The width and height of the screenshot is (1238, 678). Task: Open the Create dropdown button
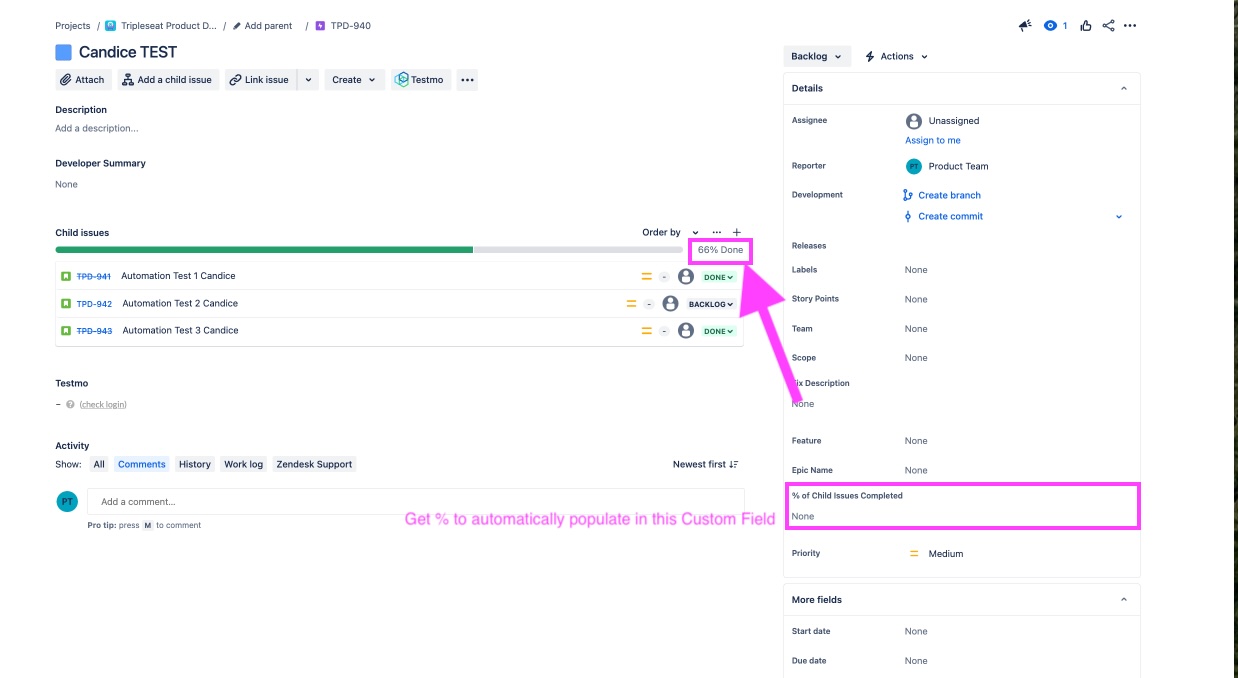point(354,80)
